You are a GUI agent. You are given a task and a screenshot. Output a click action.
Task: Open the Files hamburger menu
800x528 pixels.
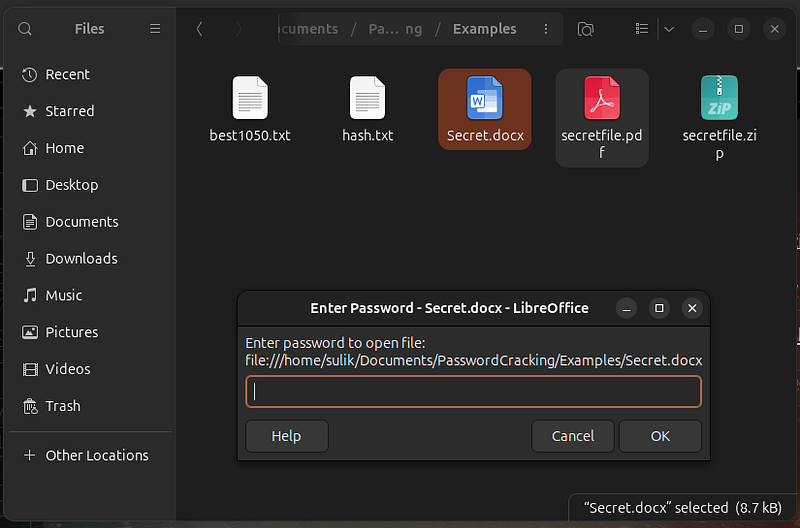pyautogui.click(x=155, y=29)
